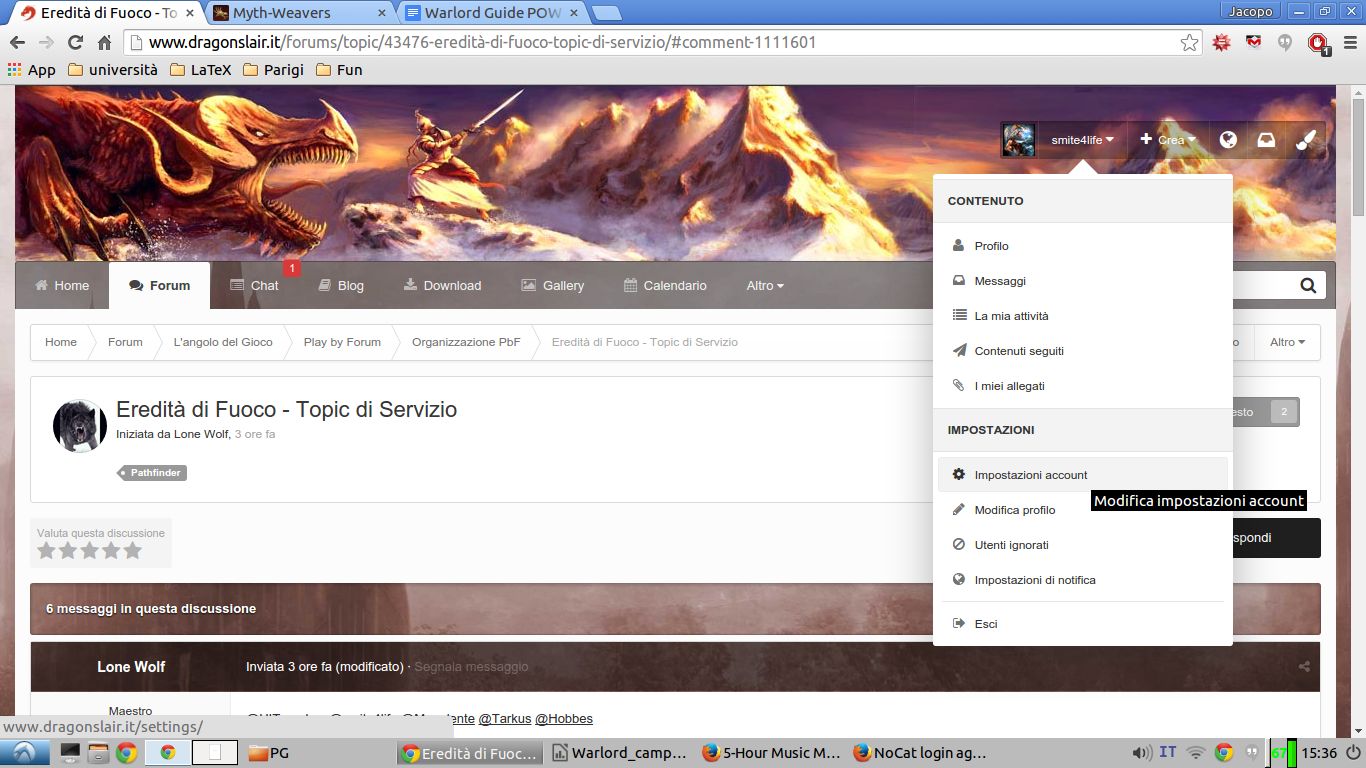Click the volume icon in the system tray
The height and width of the screenshot is (768, 1366).
pyautogui.click(x=1140, y=753)
